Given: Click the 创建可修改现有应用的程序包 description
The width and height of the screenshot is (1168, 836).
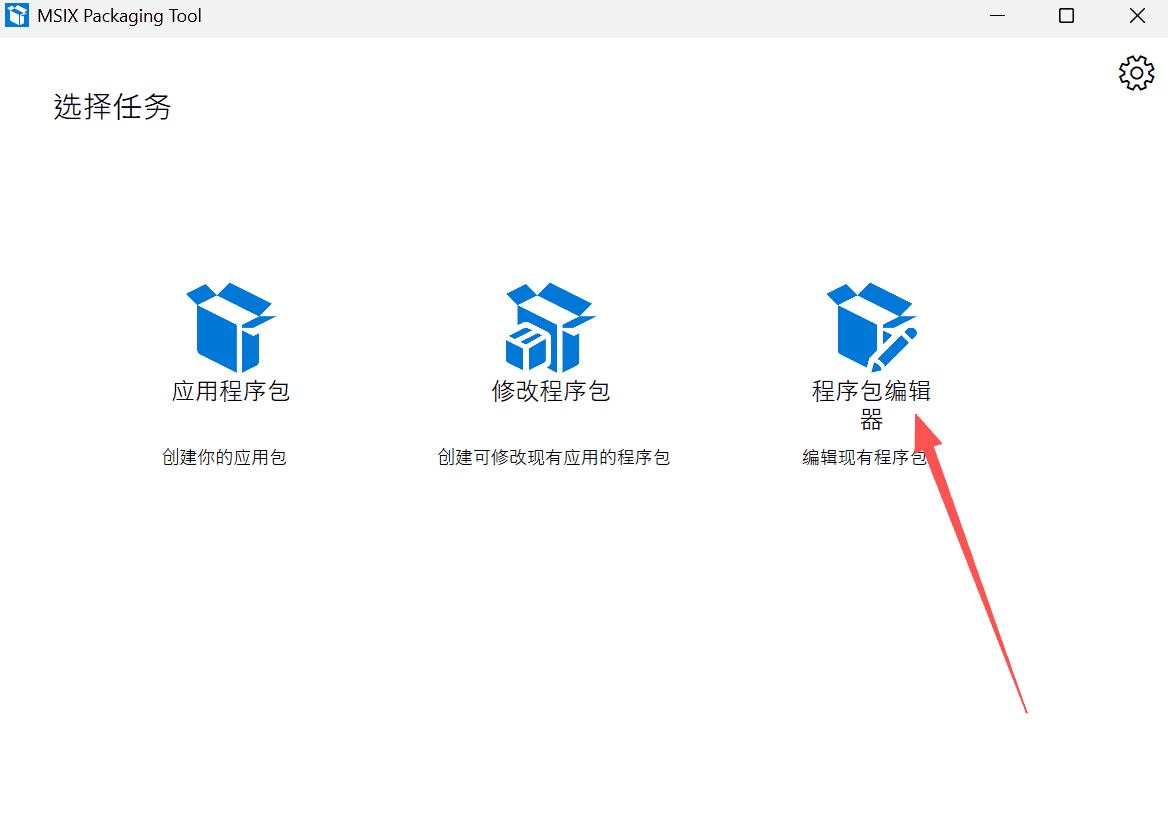Looking at the screenshot, I should tap(553, 458).
